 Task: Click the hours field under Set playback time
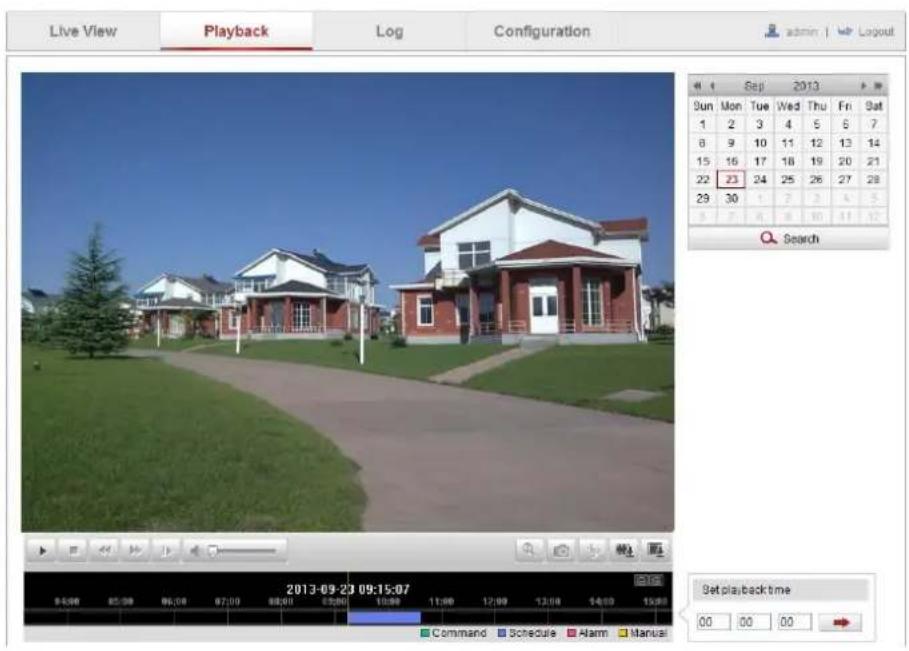click(x=714, y=622)
